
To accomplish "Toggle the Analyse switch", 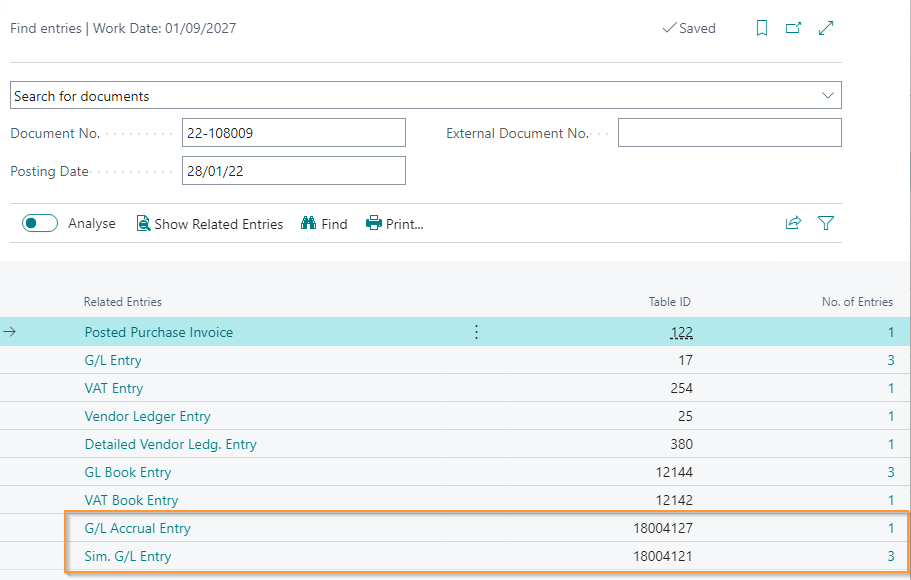I will (x=40, y=223).
